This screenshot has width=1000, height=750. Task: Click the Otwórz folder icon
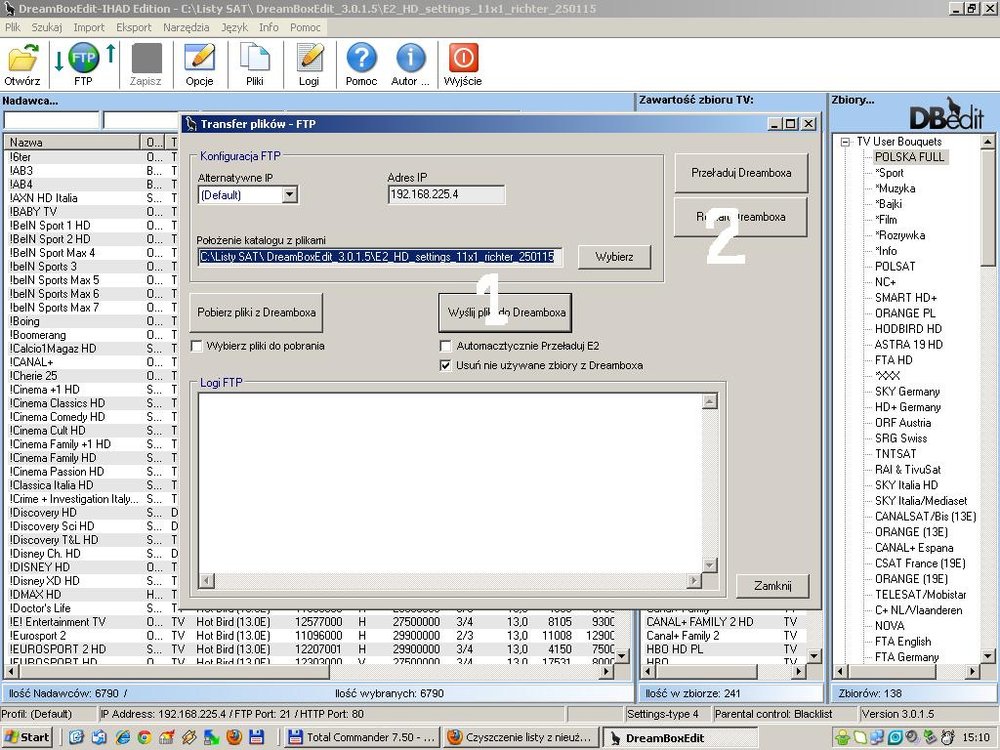22,60
